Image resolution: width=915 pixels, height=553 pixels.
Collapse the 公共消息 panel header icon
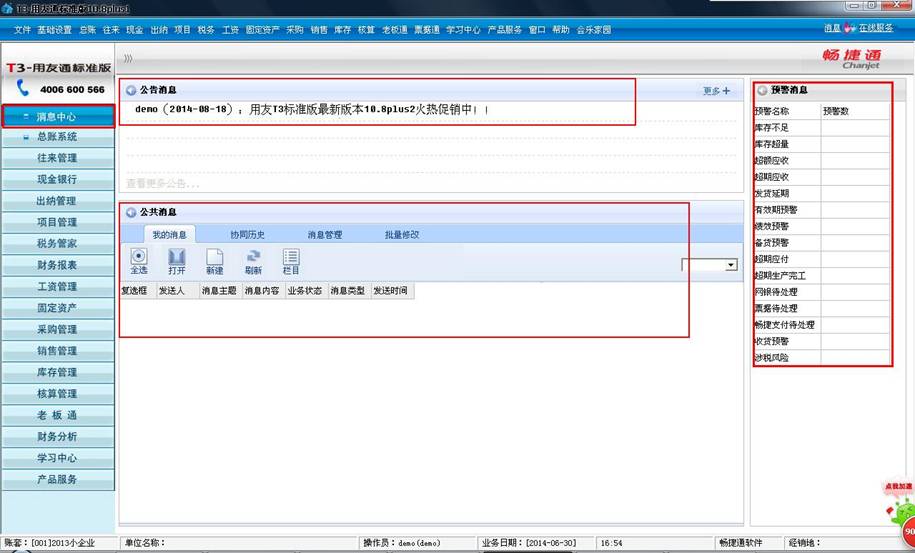click(x=131, y=212)
